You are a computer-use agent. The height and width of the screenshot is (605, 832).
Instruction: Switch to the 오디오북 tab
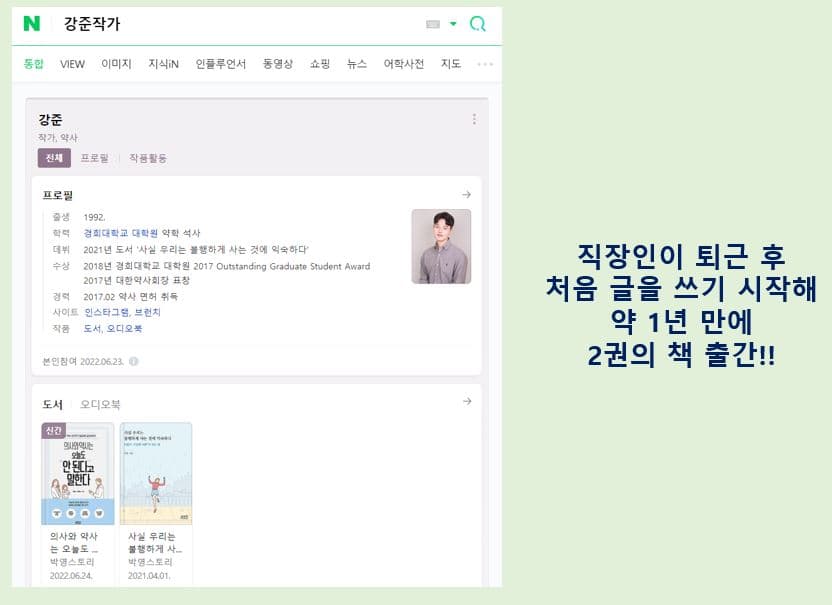point(100,404)
